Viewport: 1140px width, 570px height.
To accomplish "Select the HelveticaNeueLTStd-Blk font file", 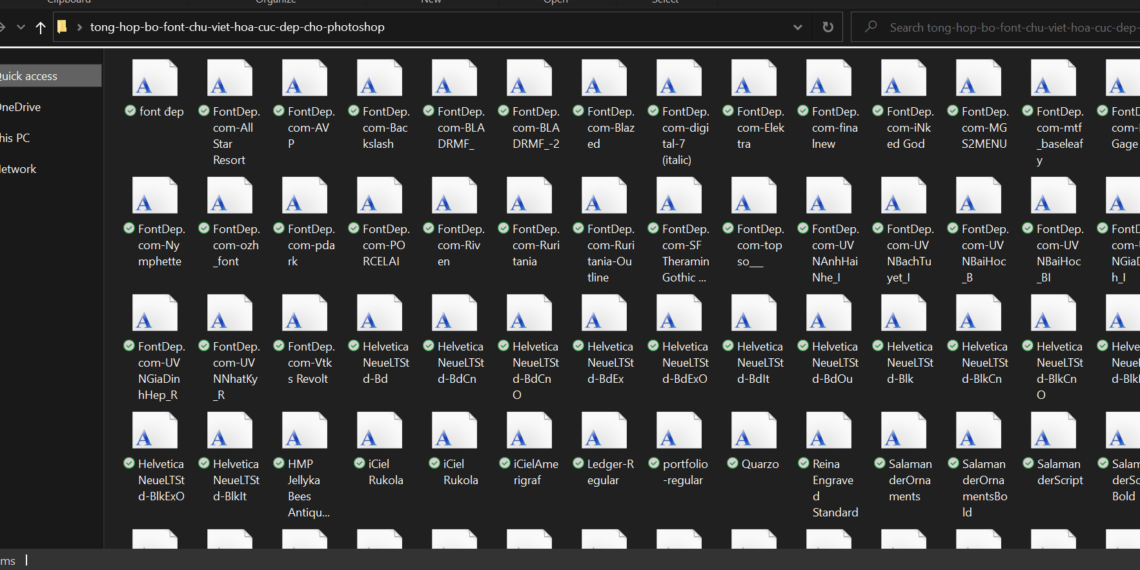I will tap(904, 313).
